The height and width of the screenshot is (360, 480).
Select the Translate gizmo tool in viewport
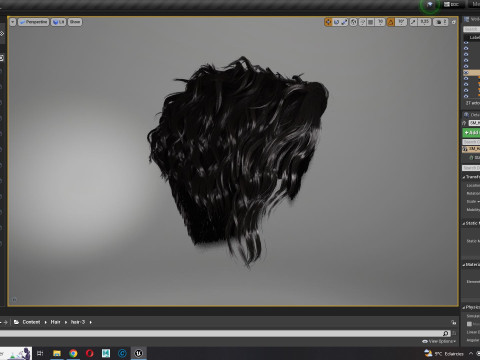328,22
